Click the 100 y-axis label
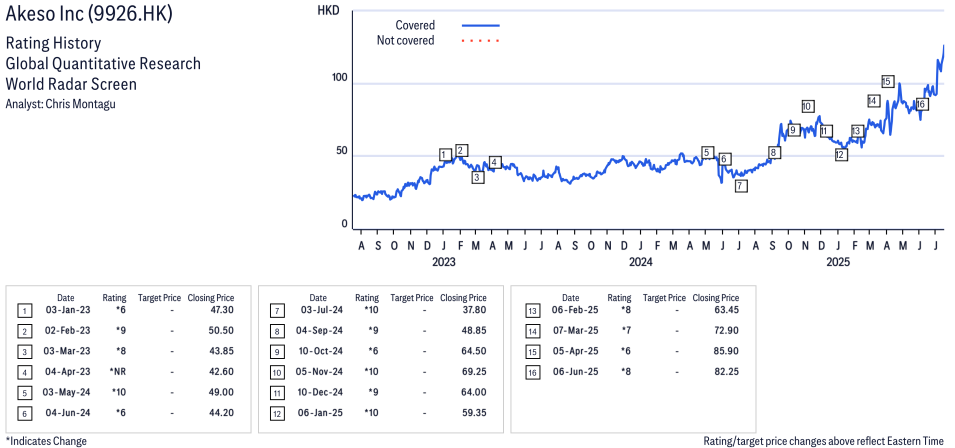955x448 pixels. click(x=338, y=79)
